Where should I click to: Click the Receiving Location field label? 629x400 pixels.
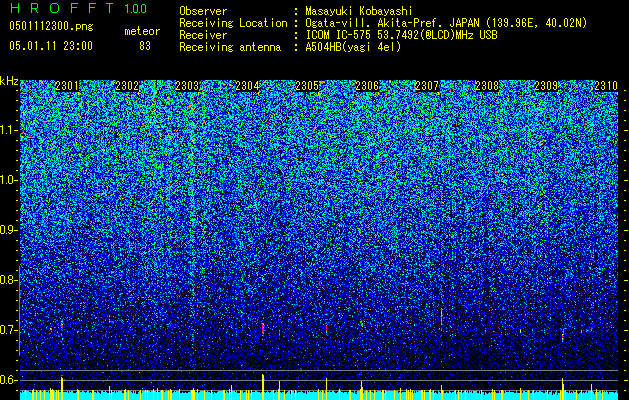tap(233, 23)
